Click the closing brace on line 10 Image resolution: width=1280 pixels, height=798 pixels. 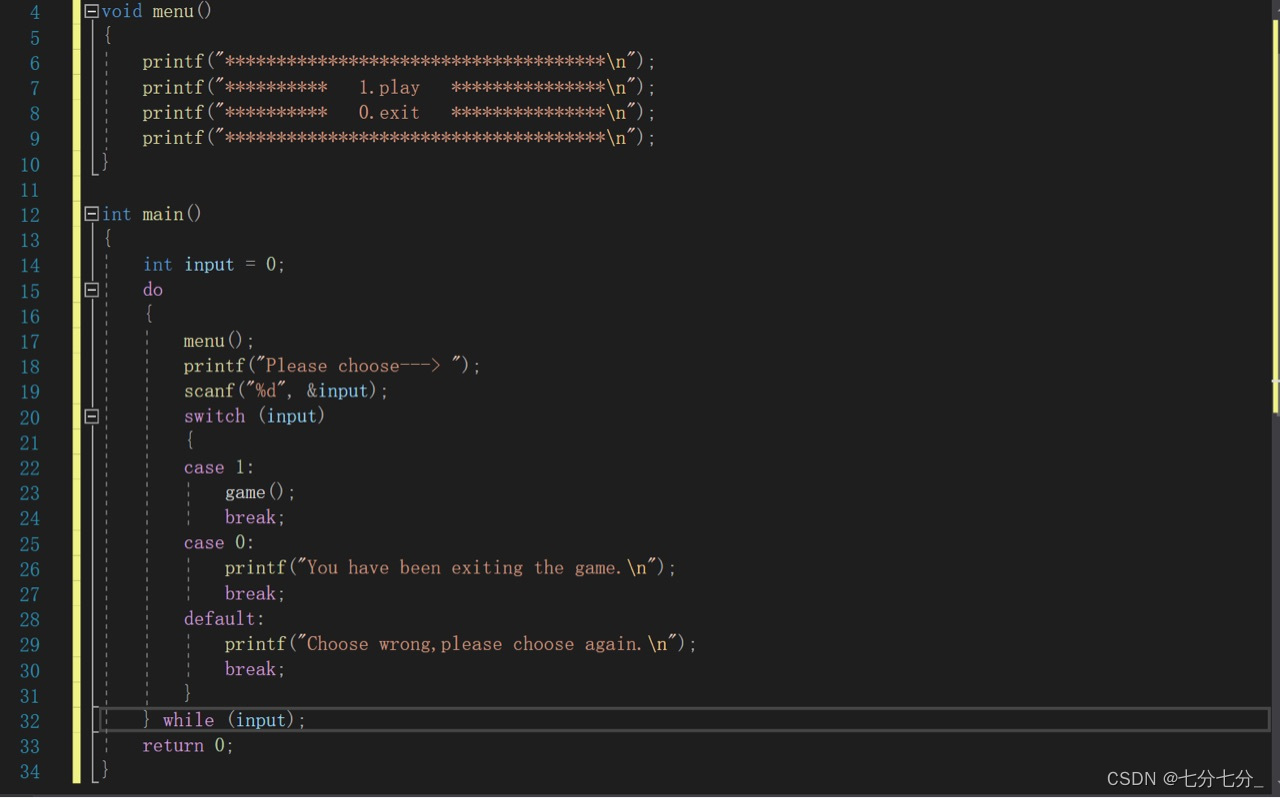pyautogui.click(x=105, y=160)
